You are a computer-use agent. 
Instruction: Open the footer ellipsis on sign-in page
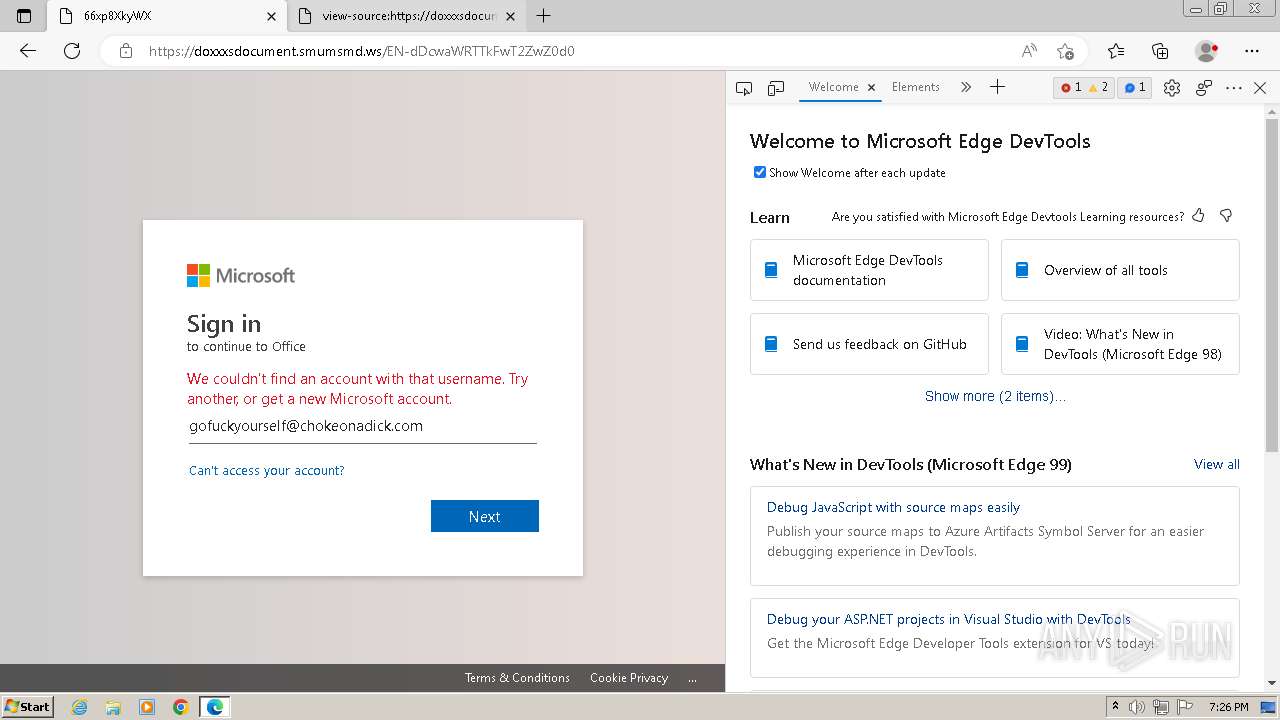[692, 678]
